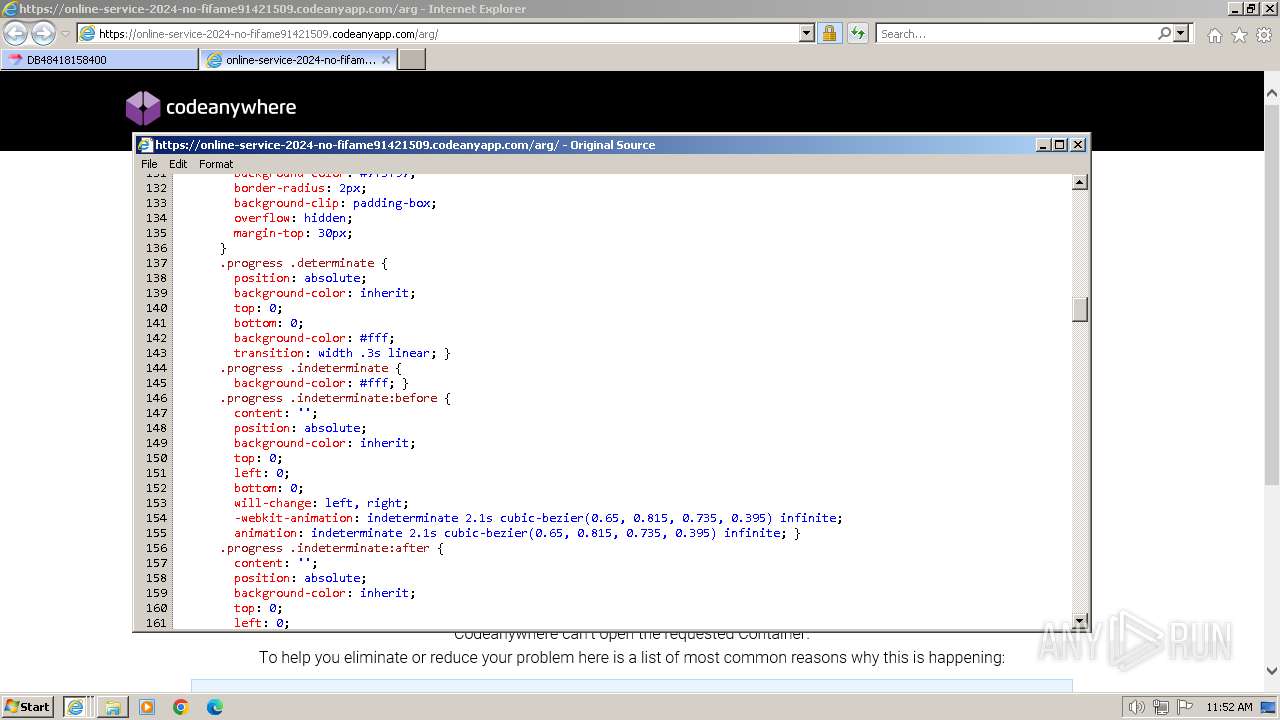1280x720 pixels.
Task: Click the Internet Explorer forward arrow button
Action: 43,33
